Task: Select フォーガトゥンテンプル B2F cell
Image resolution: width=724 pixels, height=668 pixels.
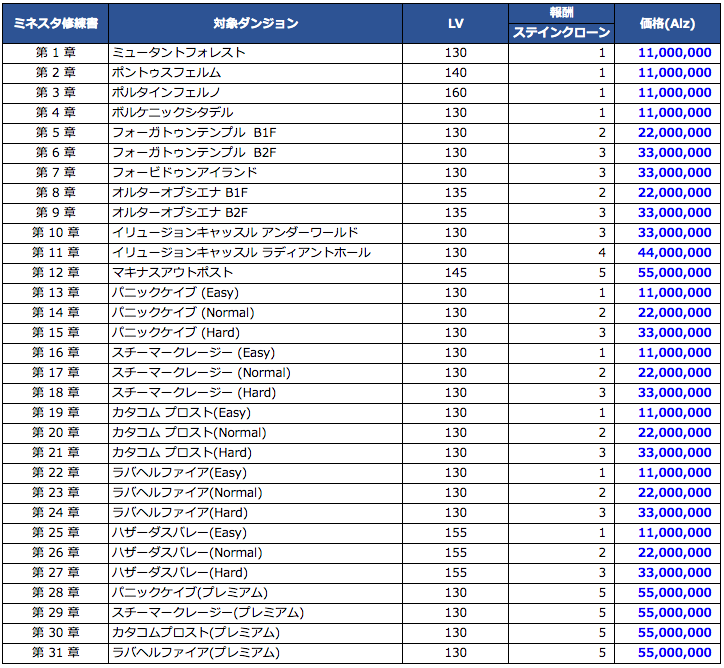Action: tap(255, 153)
